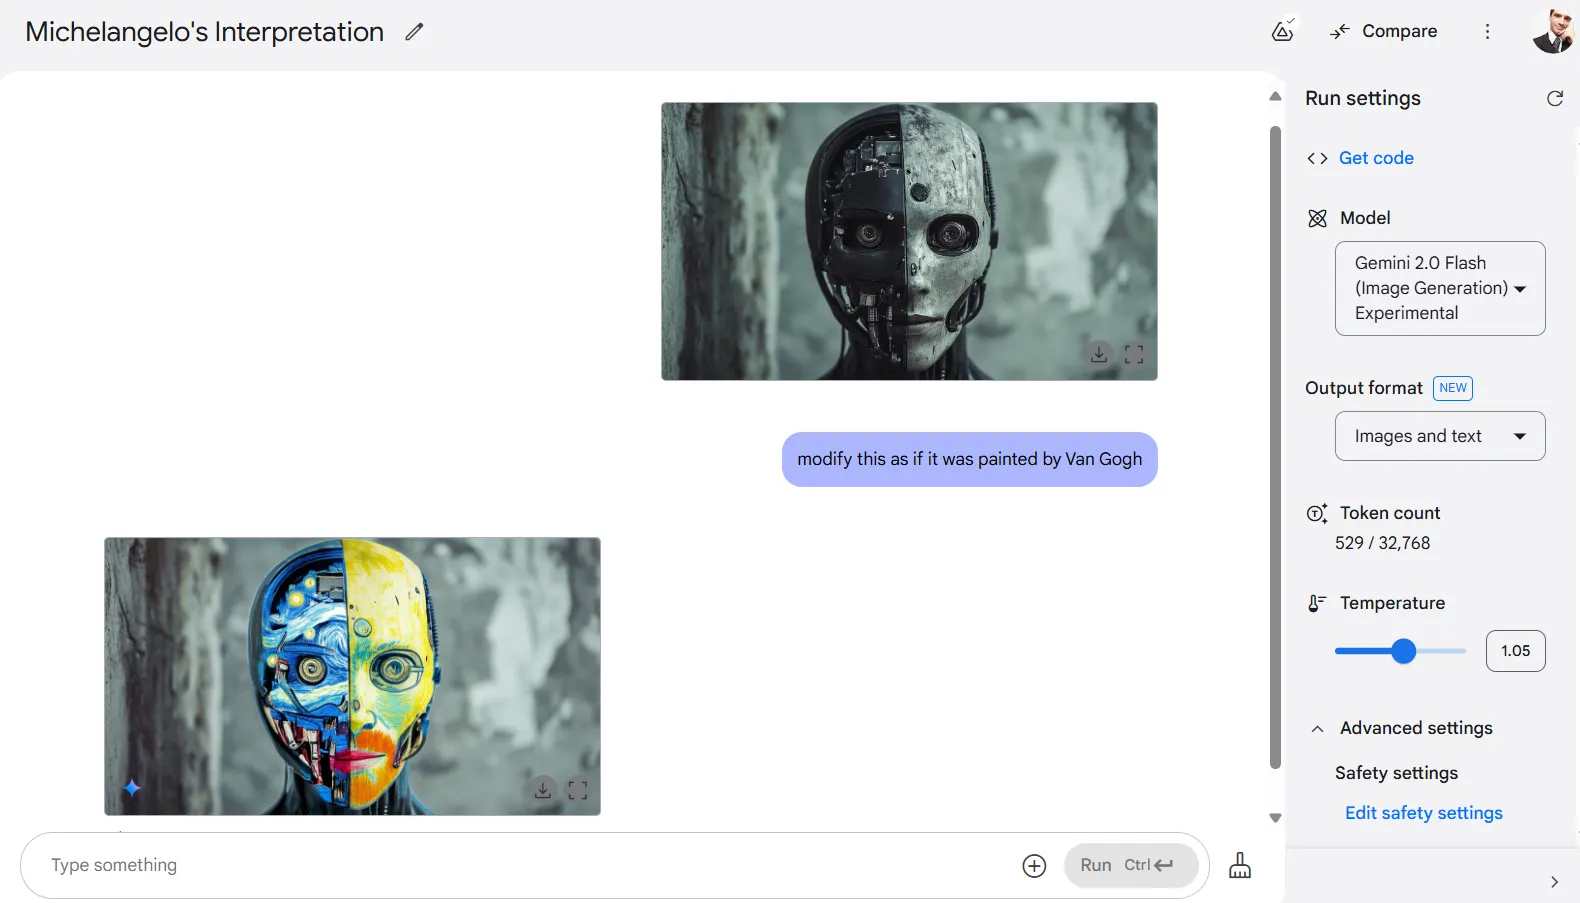
Task: Collapse the side panel with chevron arrow
Action: pyautogui.click(x=1553, y=882)
